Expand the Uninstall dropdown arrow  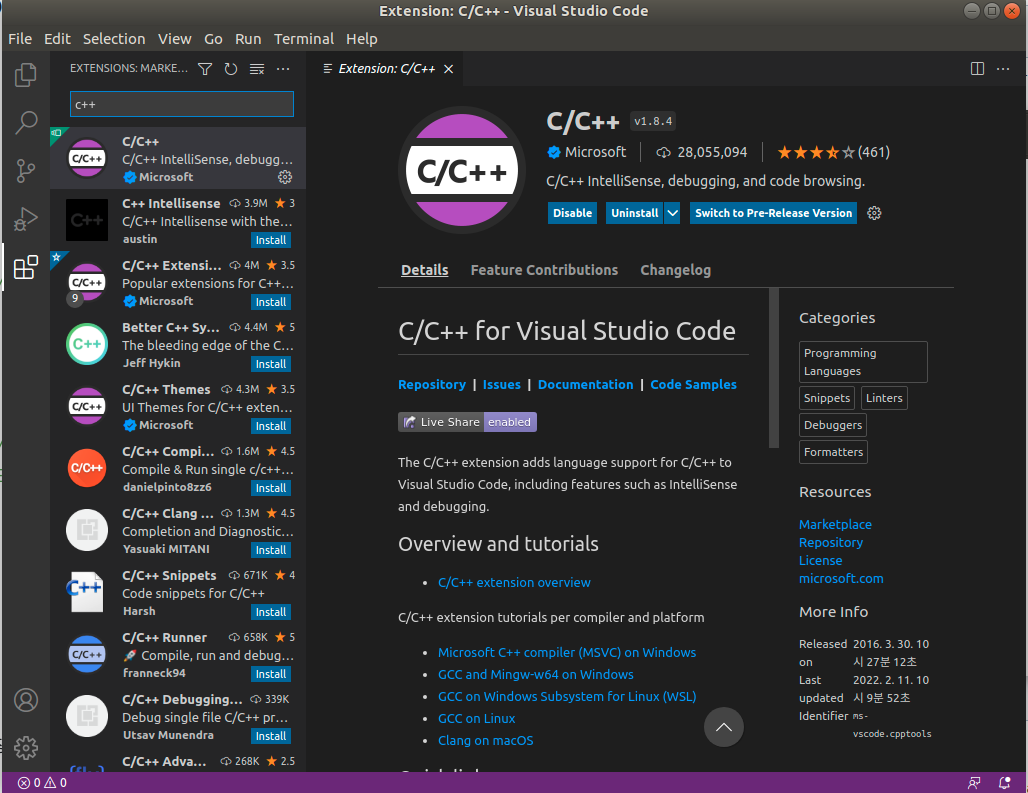pyautogui.click(x=672, y=213)
